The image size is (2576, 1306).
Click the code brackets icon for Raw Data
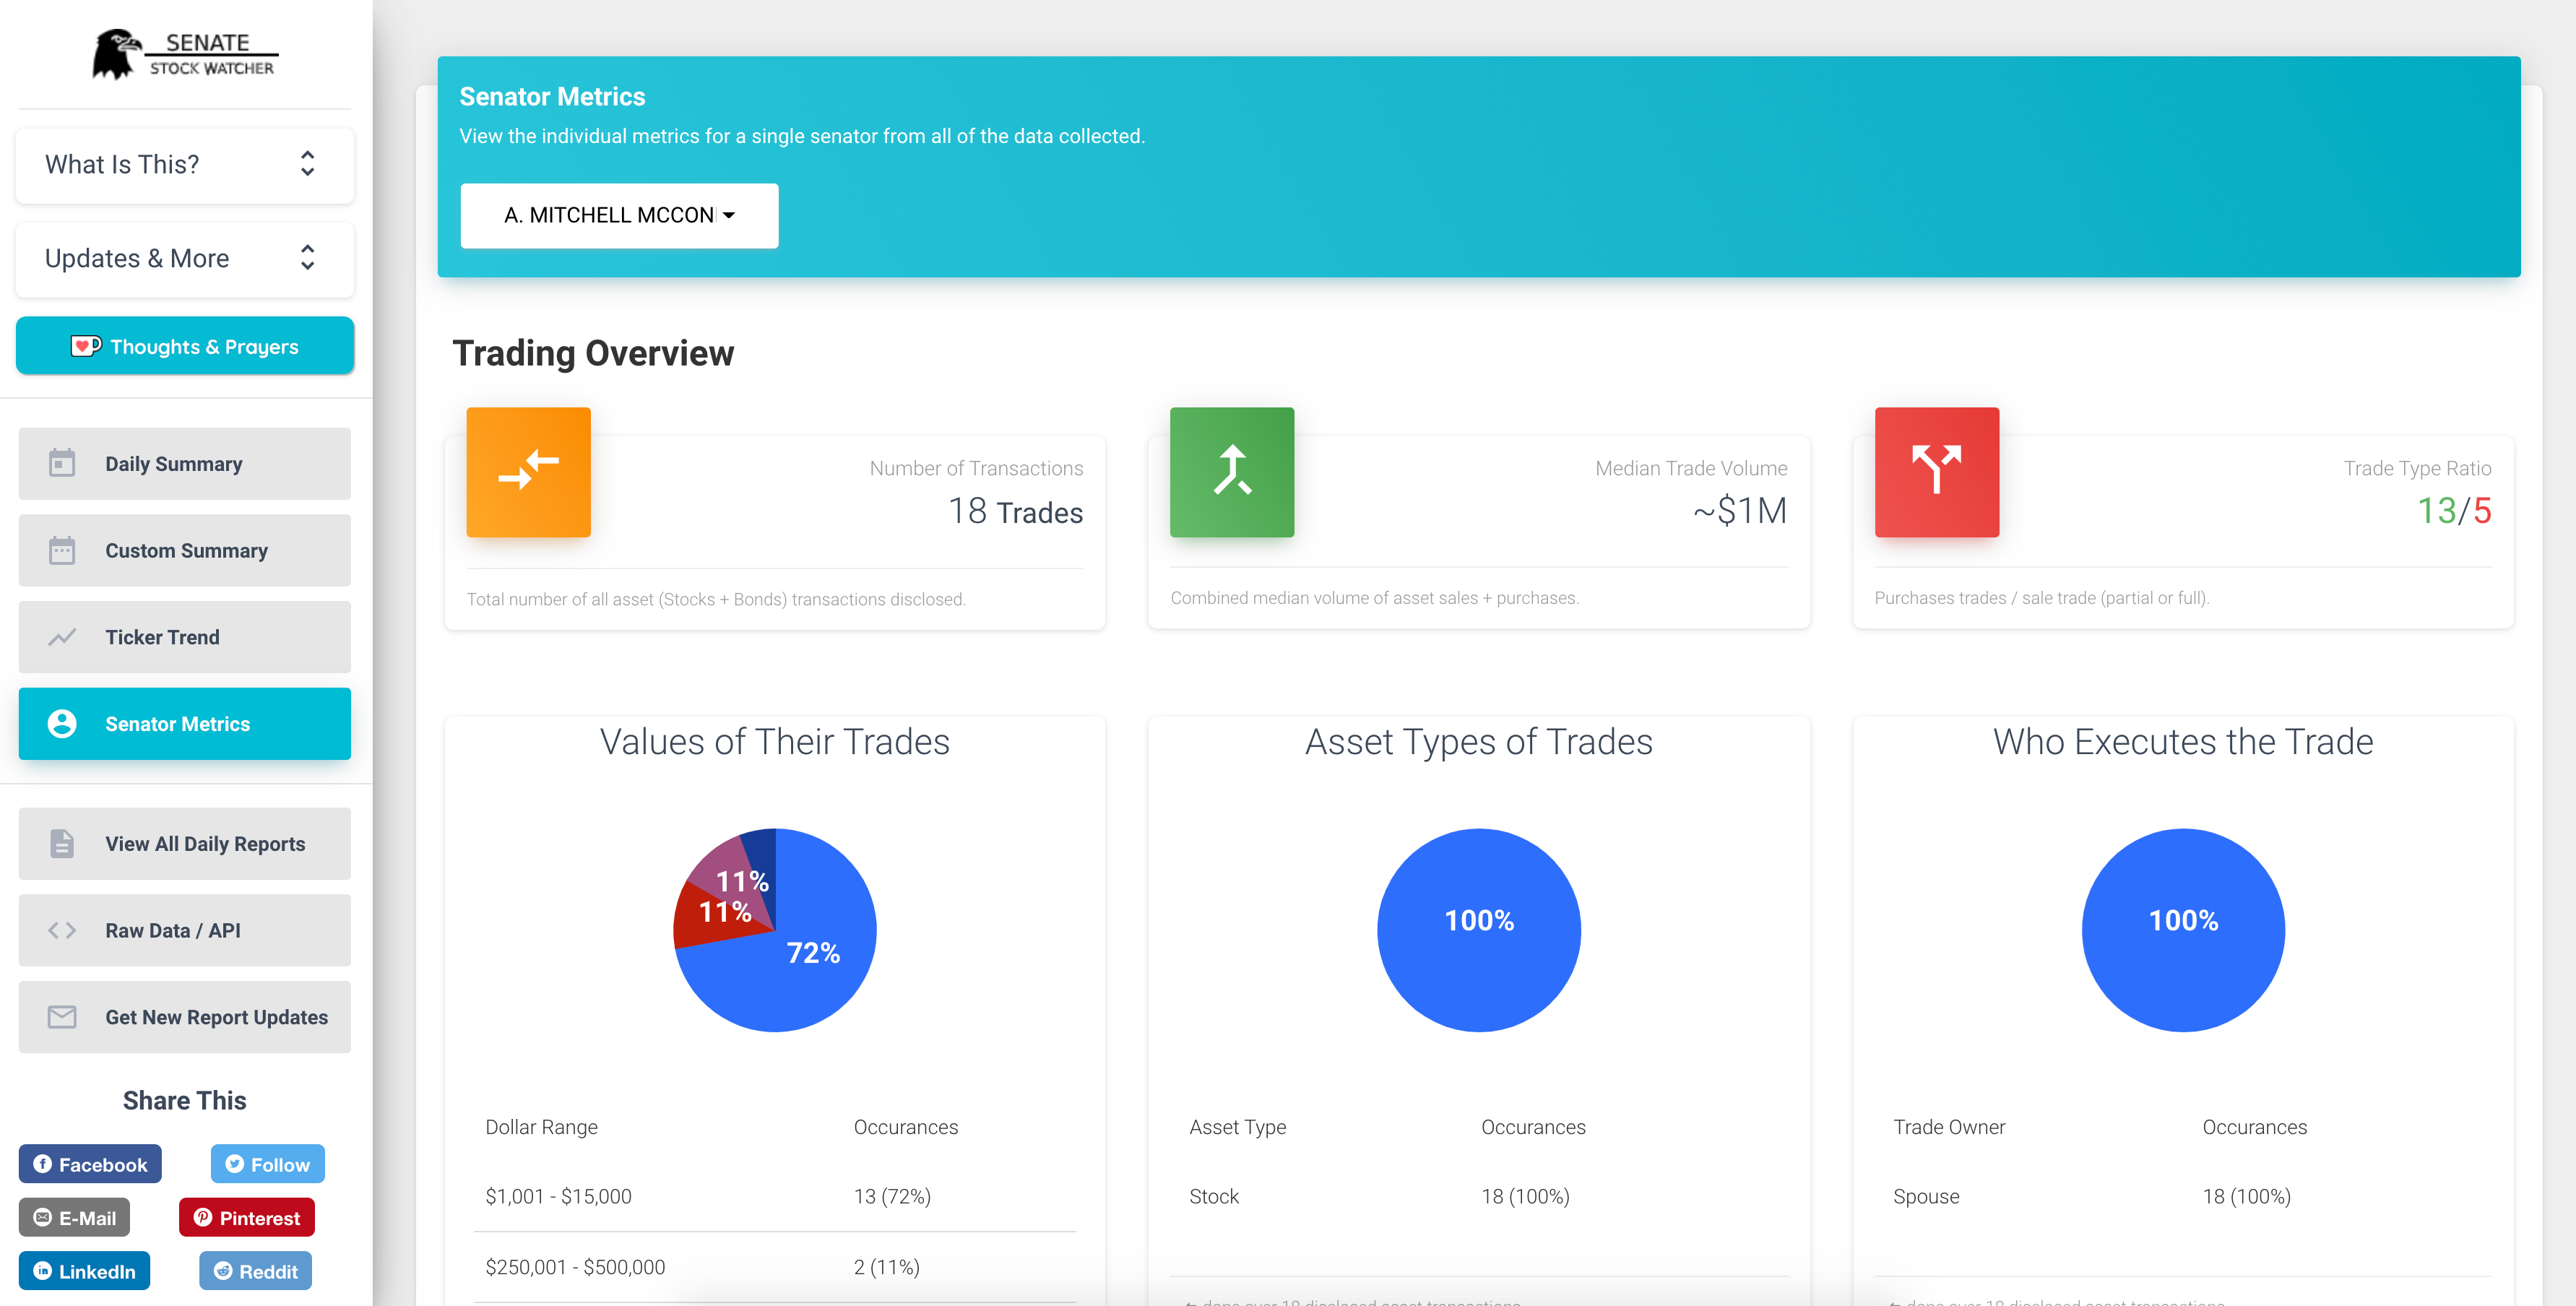click(x=62, y=930)
